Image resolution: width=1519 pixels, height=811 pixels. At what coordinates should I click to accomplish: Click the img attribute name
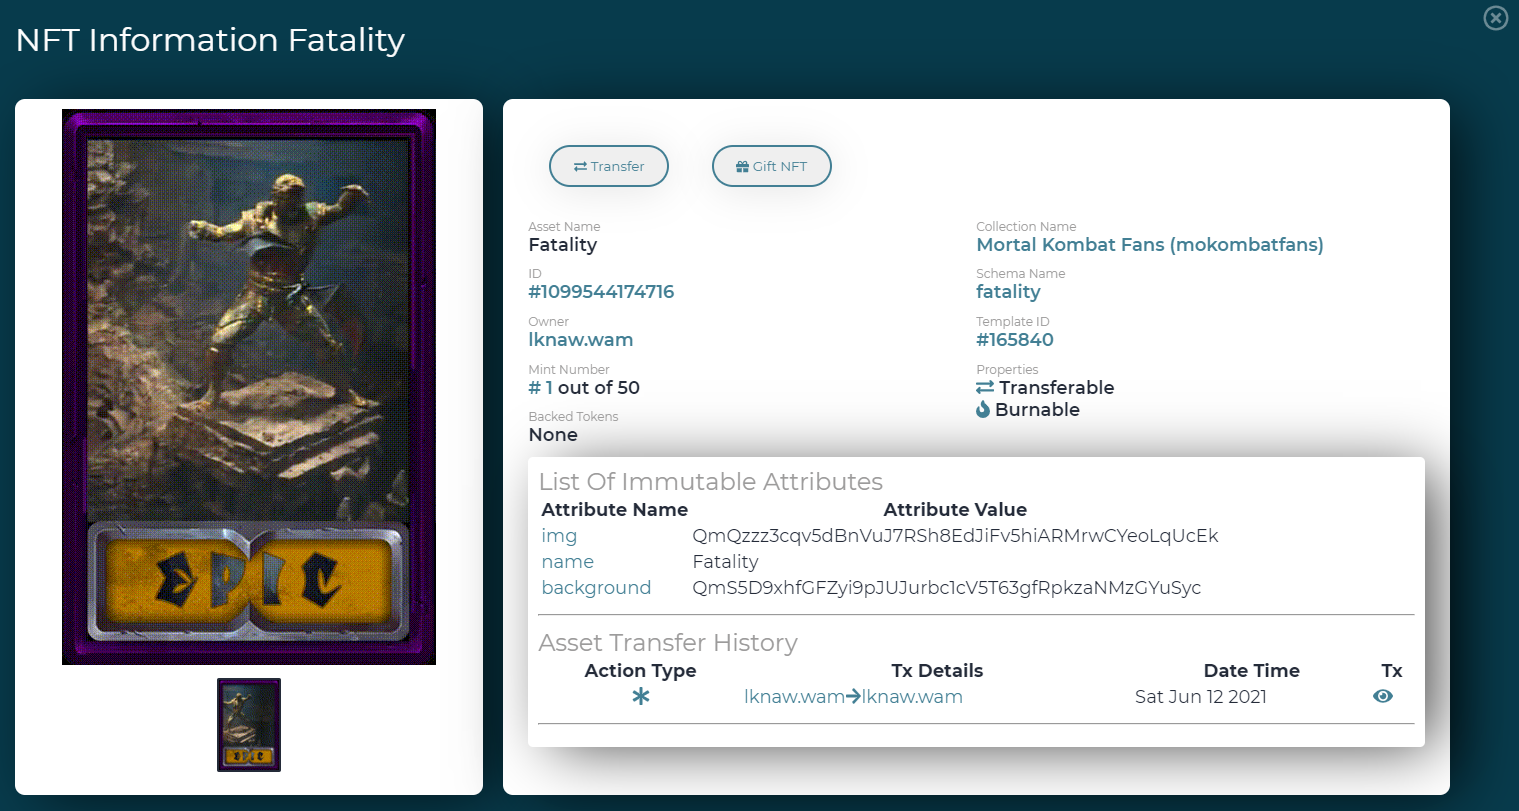click(x=559, y=536)
